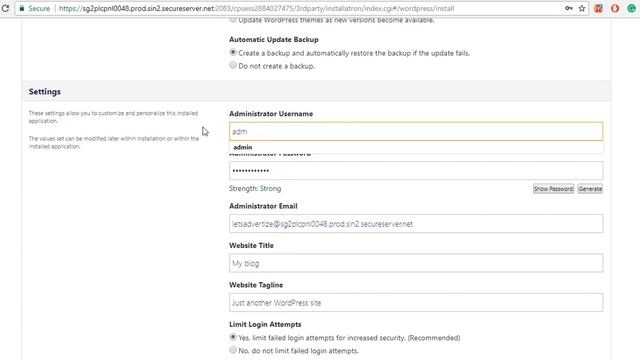Click the 'Limit Login Attempts' label
The height and width of the screenshot is (360, 640).
click(265, 324)
